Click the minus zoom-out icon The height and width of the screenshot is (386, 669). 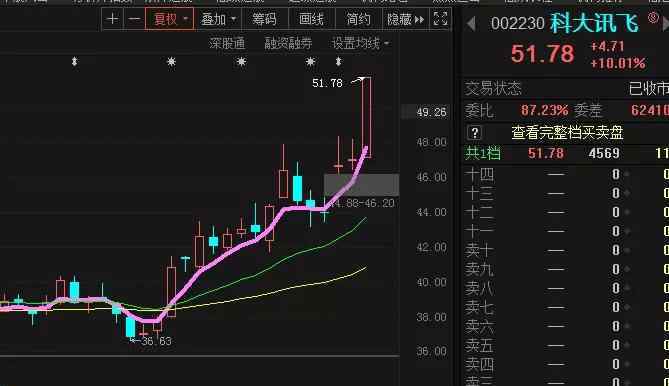click(x=134, y=19)
